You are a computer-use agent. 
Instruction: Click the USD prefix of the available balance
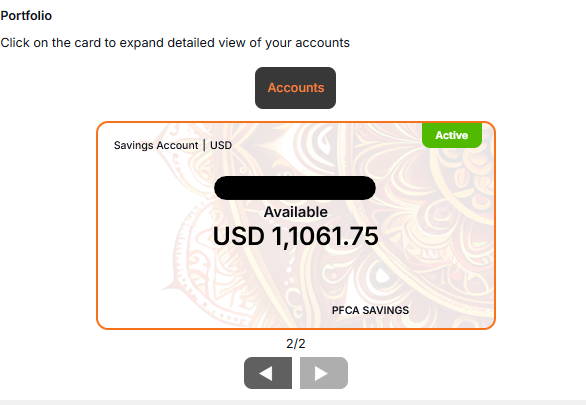click(238, 236)
